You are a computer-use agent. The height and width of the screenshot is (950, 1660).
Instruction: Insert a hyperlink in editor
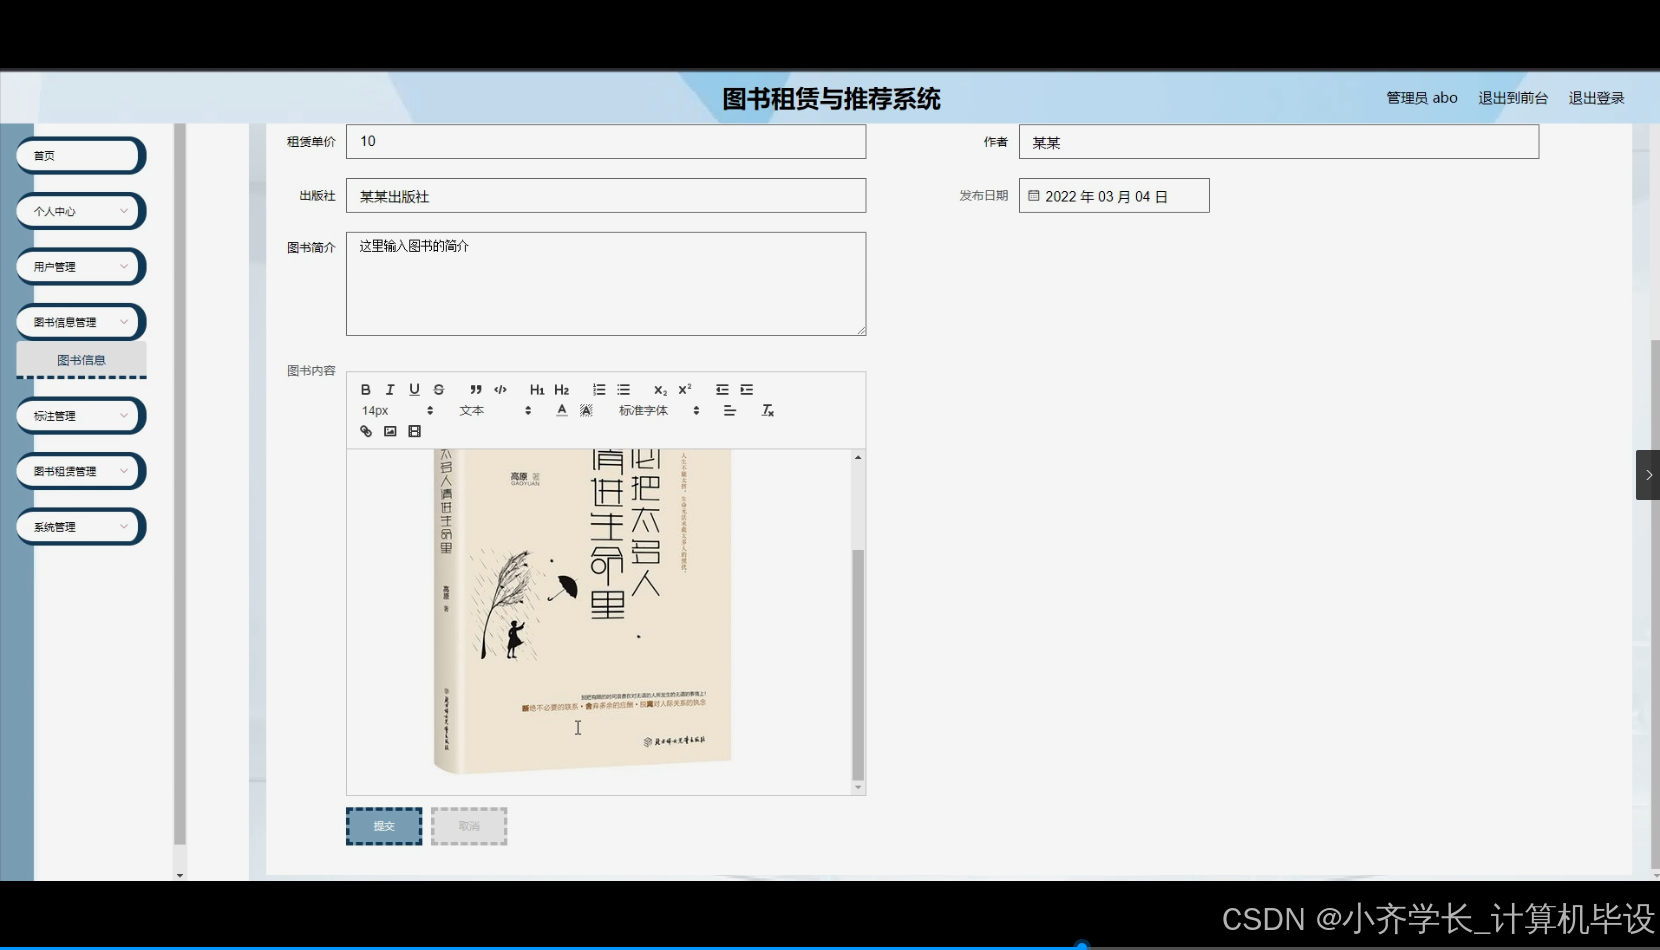pyautogui.click(x=366, y=432)
